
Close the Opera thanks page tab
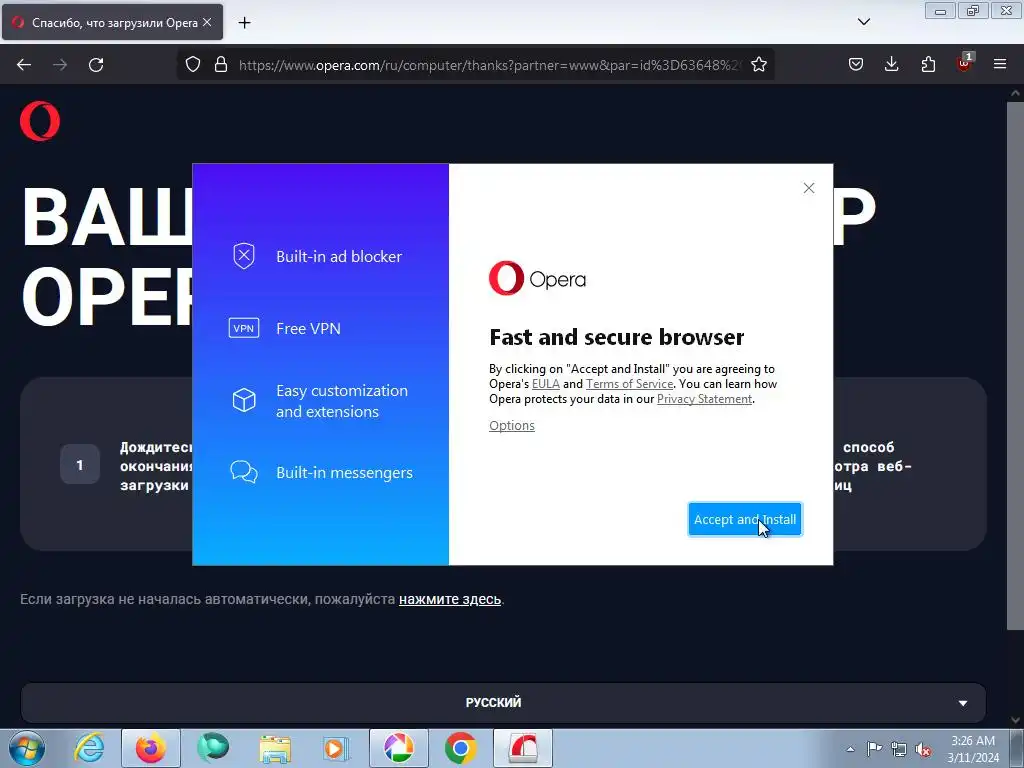[x=207, y=22]
